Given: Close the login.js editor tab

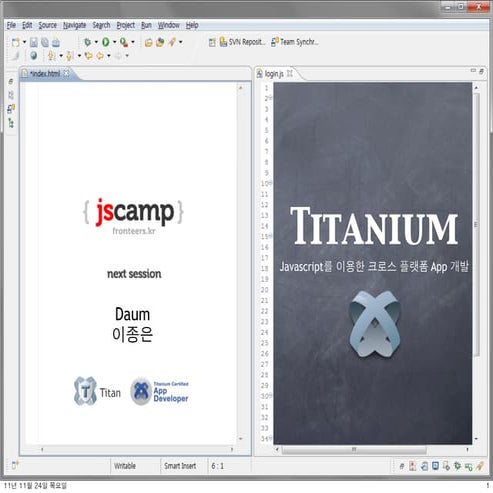Looking at the screenshot, I should [x=290, y=73].
